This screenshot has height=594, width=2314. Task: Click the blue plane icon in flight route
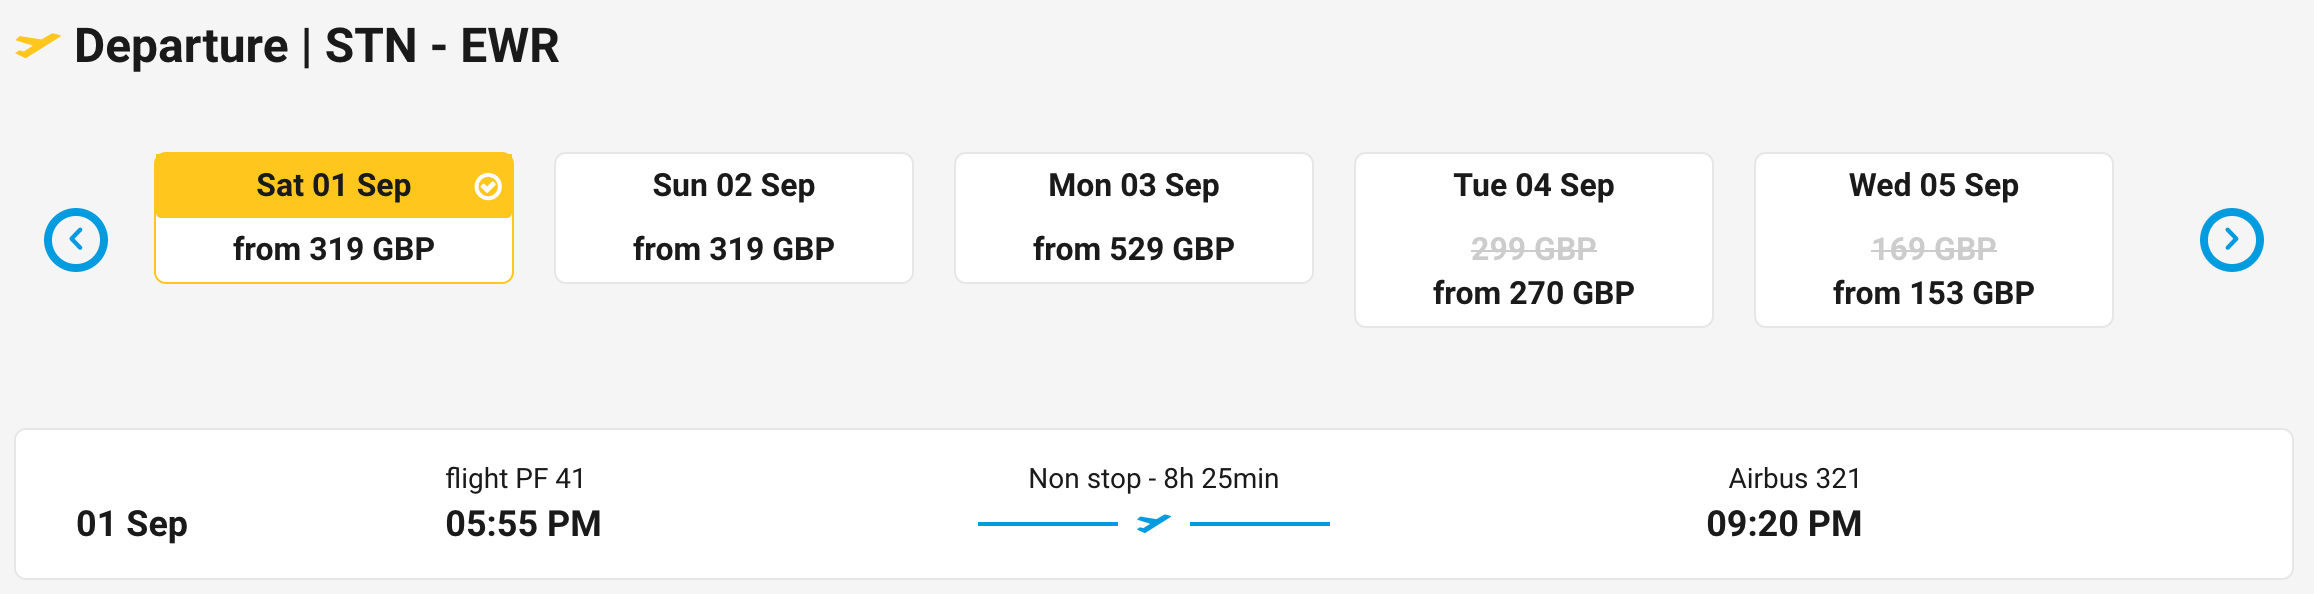coord(1153,523)
